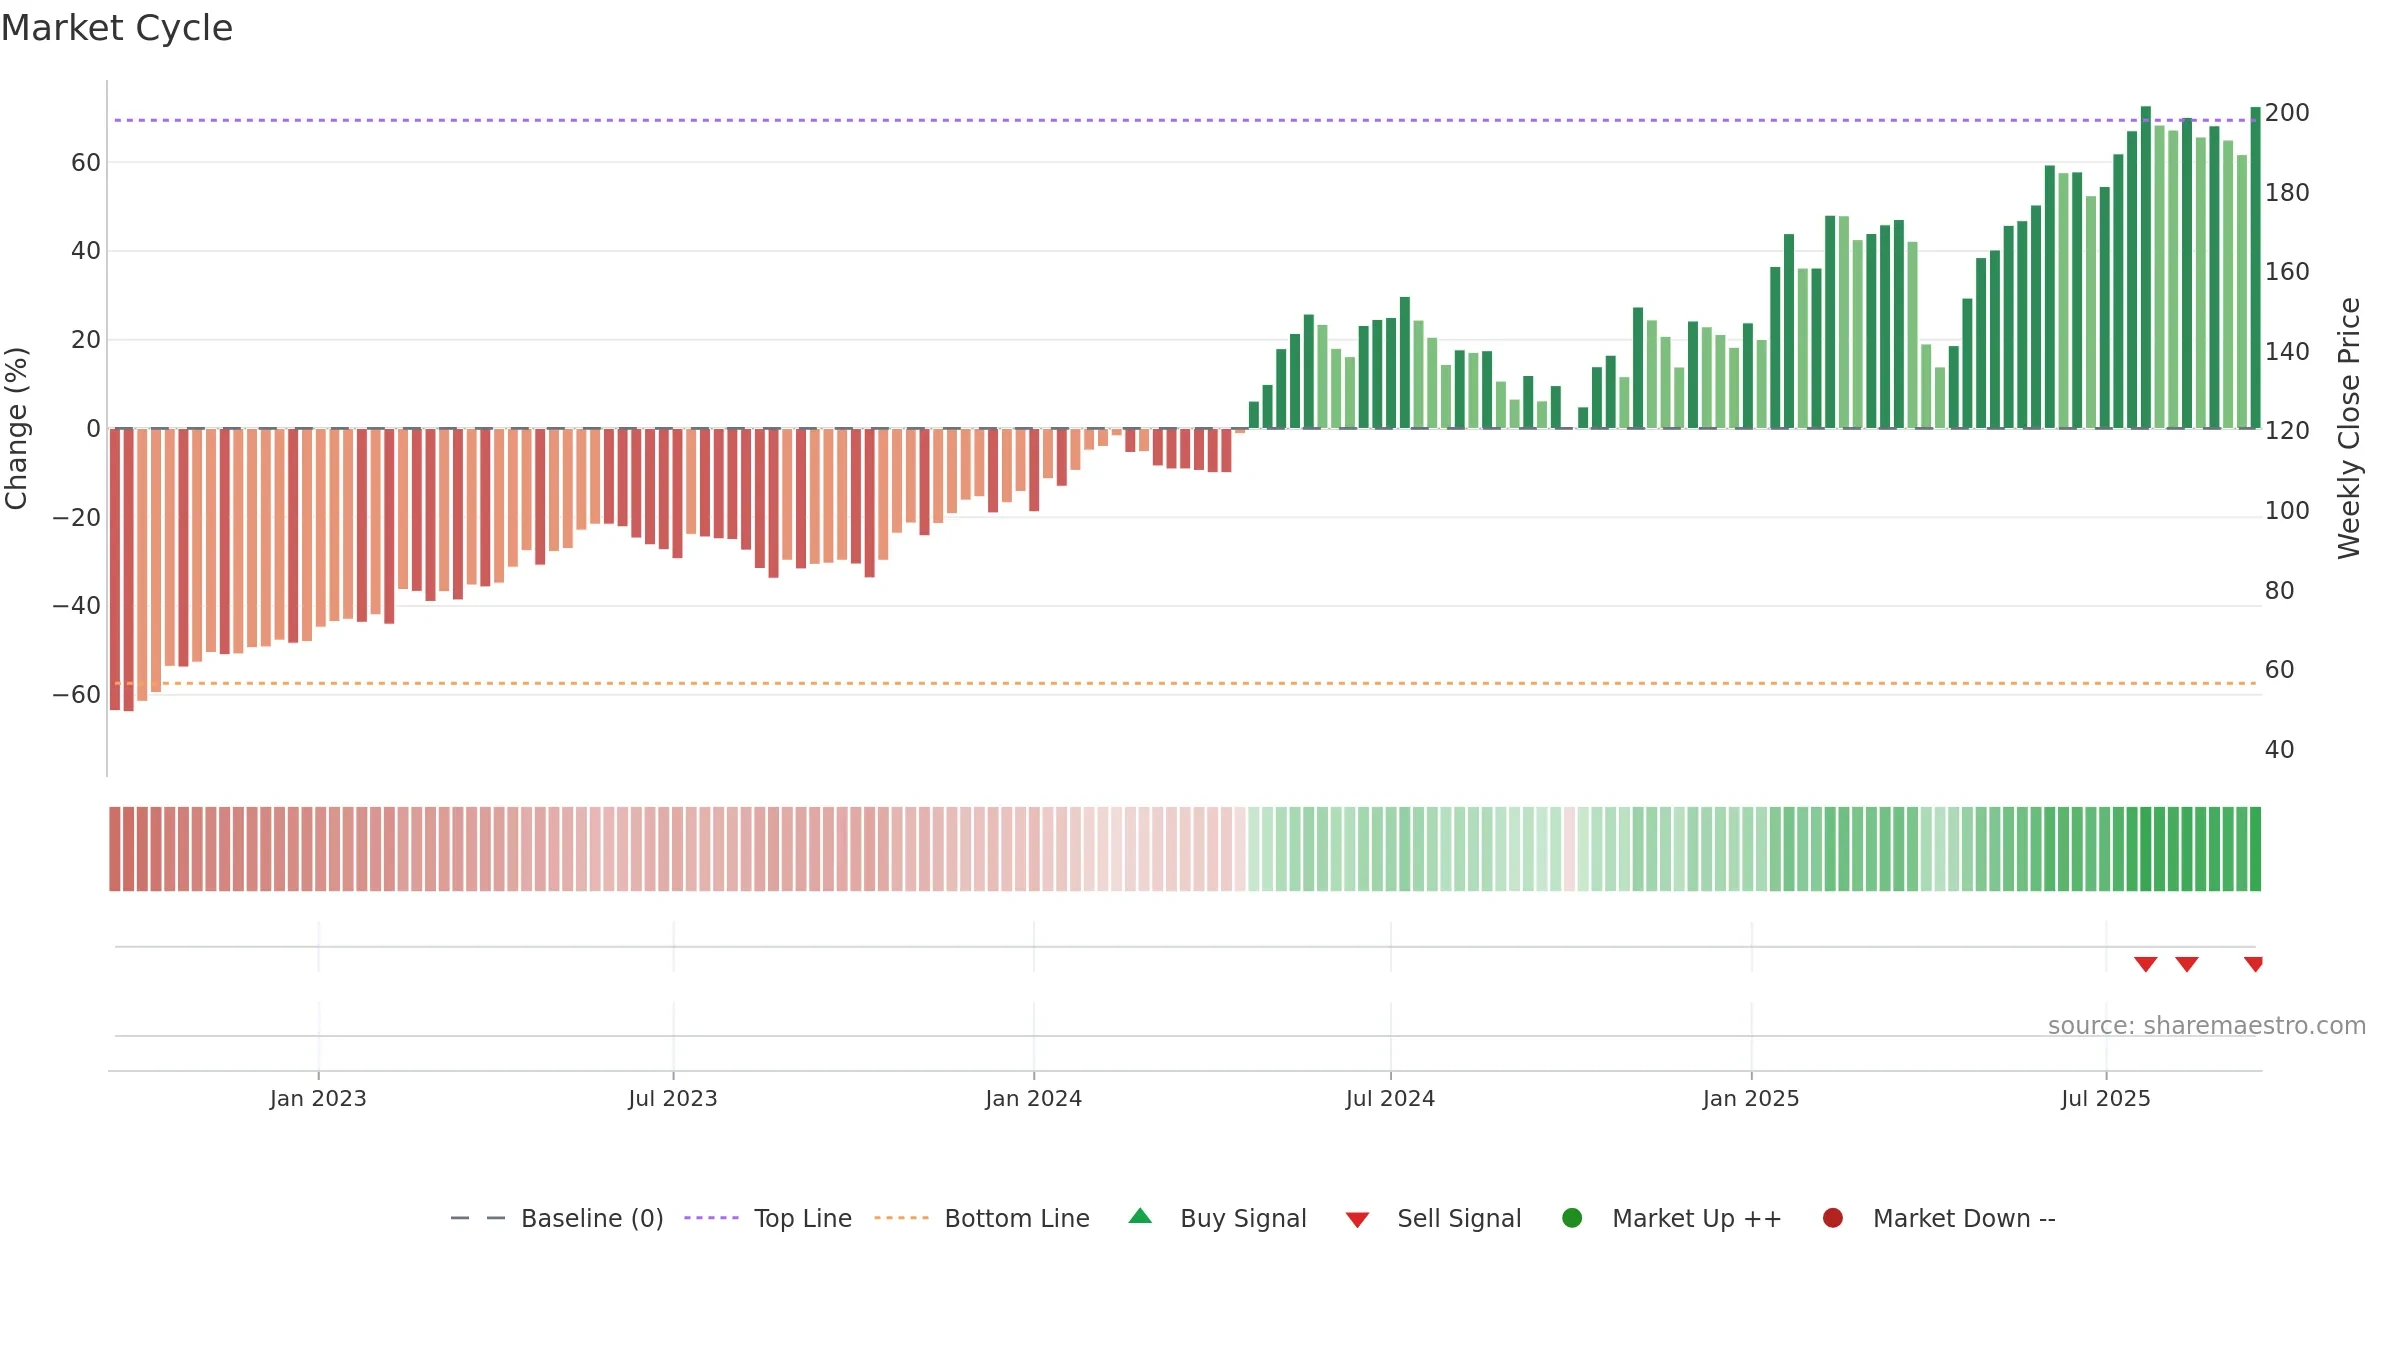Click the first sell signal marker after Jul 2025
2400x1350 pixels.
[2145, 964]
